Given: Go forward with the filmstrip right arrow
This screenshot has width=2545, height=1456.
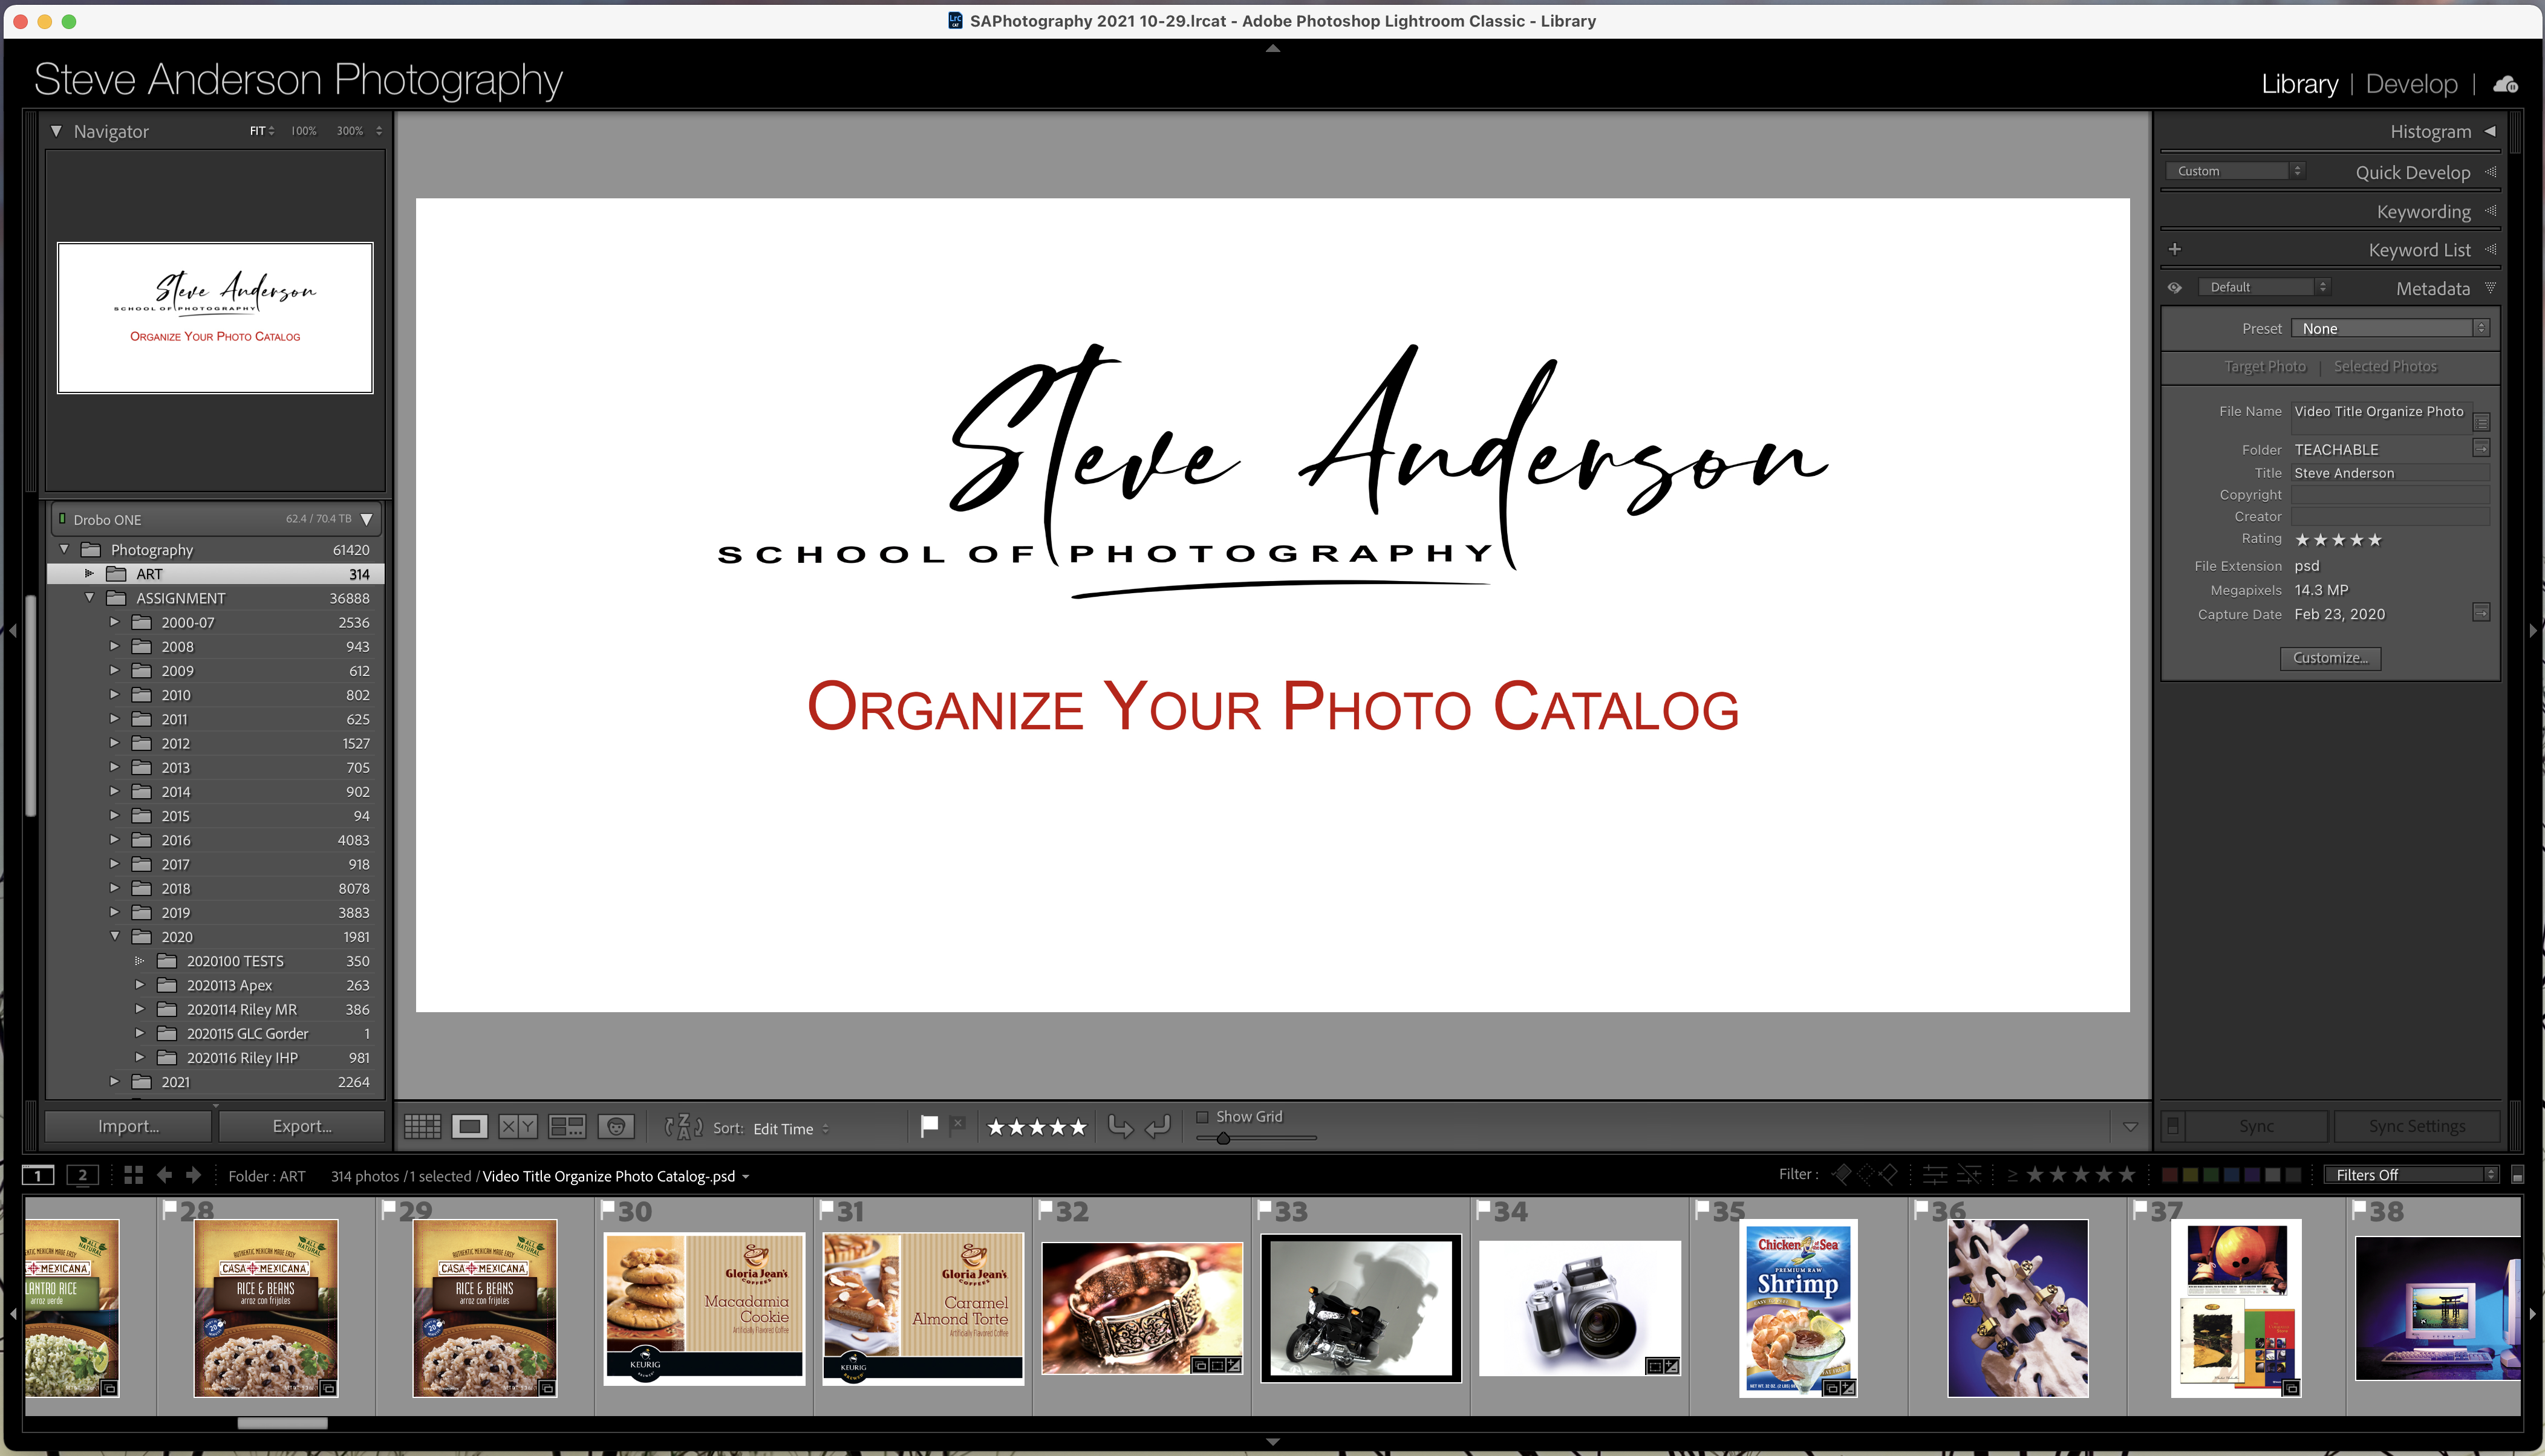Looking at the screenshot, I should click(x=194, y=1175).
